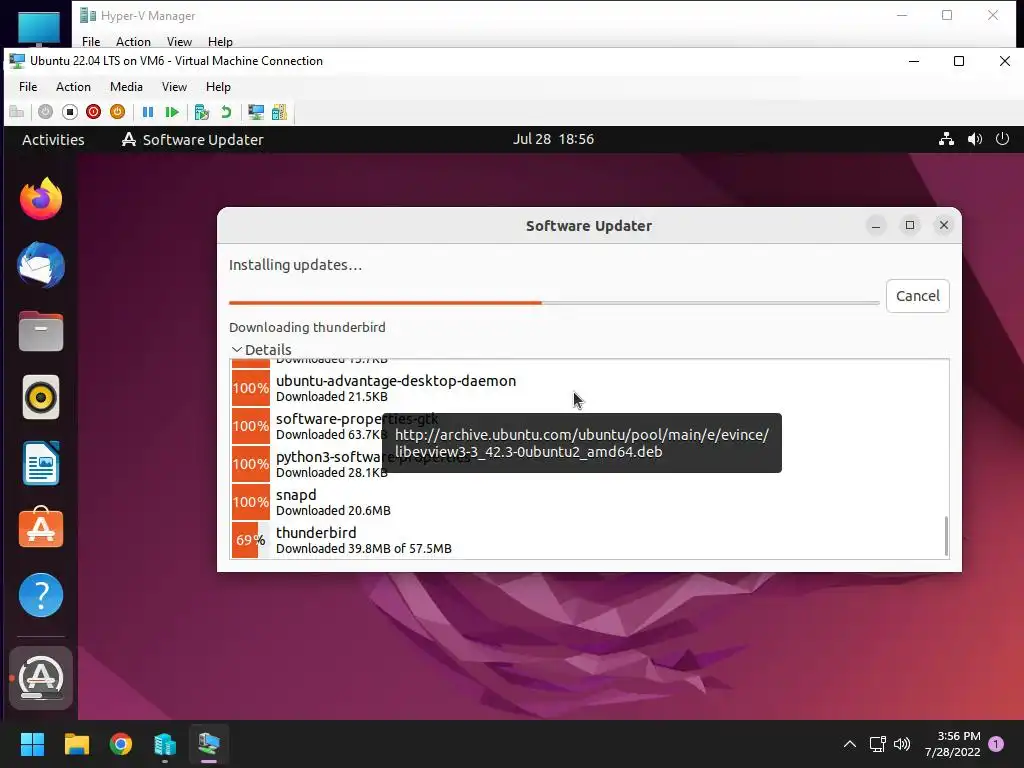Open Ubuntu Software from the dock
The image size is (1024, 768).
coord(40,528)
